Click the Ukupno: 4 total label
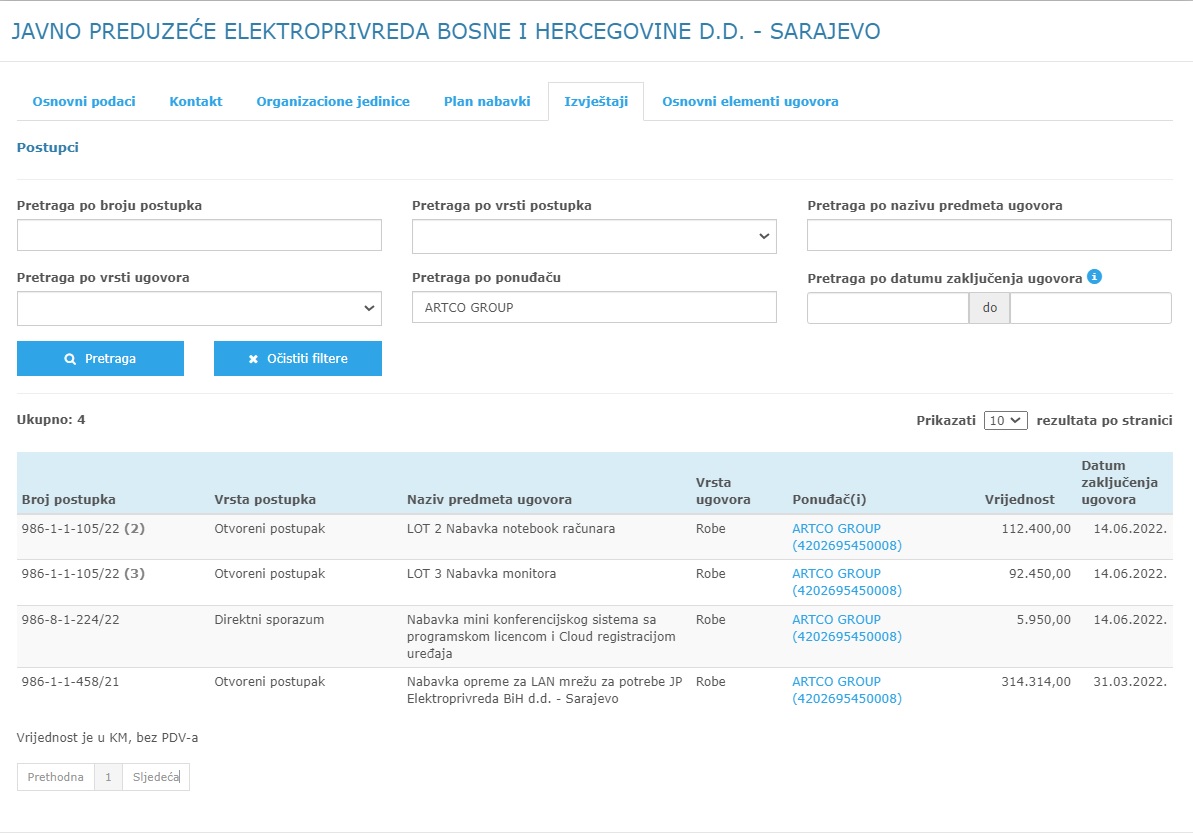Viewport: 1193px width, 833px height. [x=51, y=420]
